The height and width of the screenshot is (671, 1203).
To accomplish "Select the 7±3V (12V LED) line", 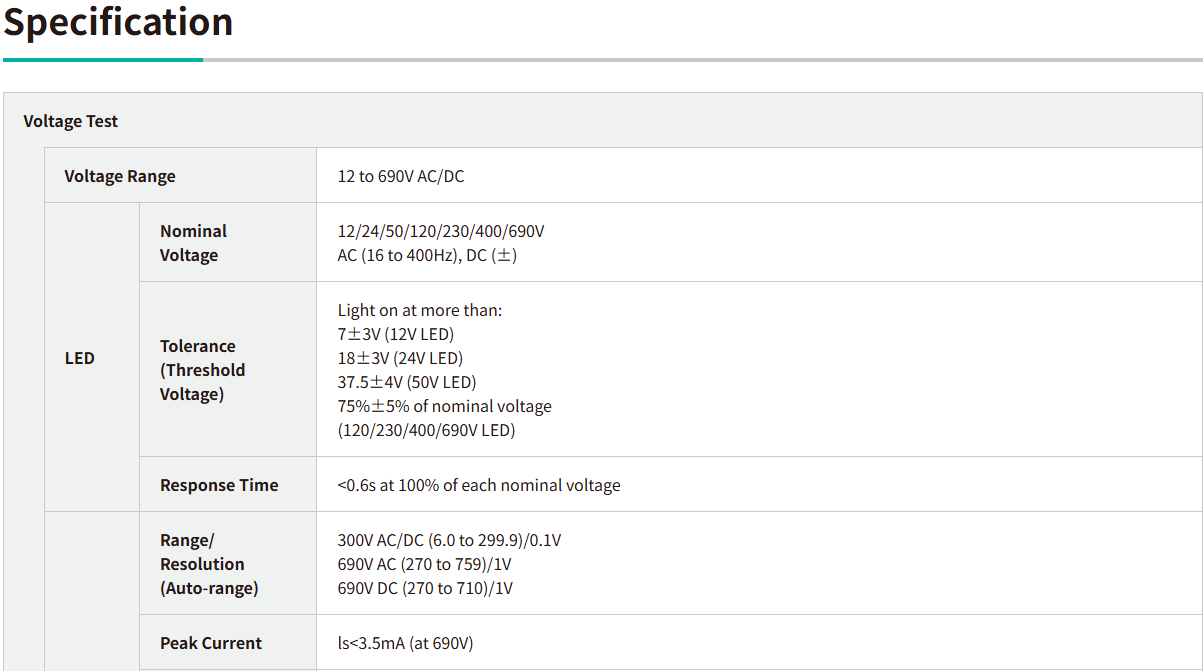I will point(396,334).
